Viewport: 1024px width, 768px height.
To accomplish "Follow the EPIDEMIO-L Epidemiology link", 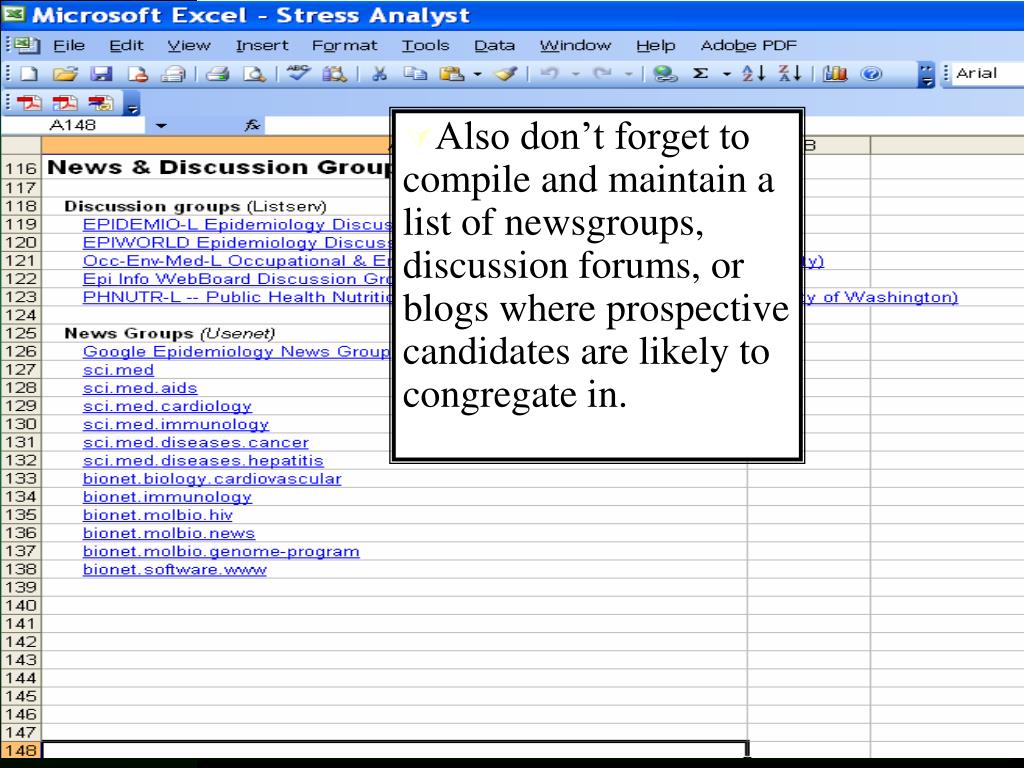I will coord(236,225).
